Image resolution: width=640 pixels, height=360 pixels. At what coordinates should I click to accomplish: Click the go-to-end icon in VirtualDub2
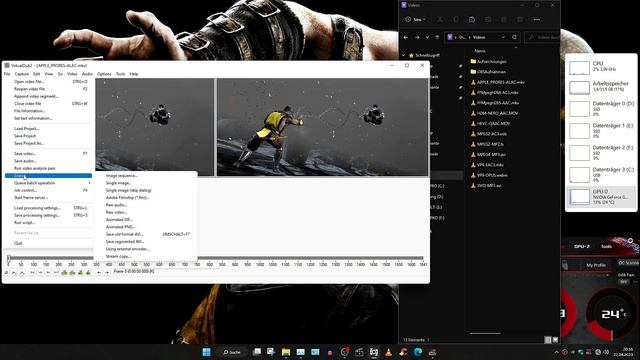point(56,272)
